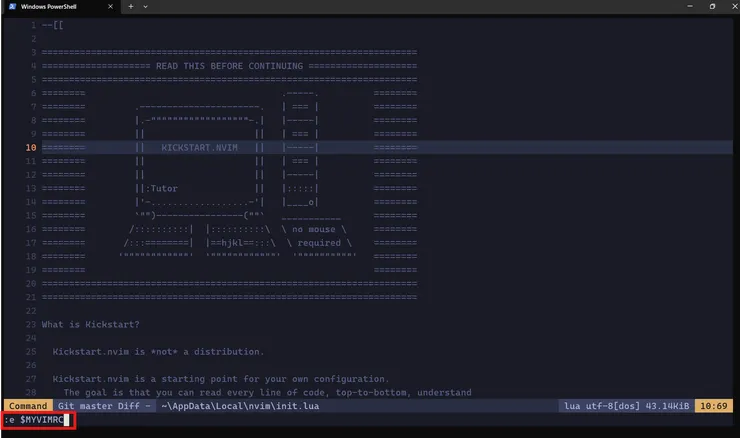This screenshot has height=438, width=740.
Task: Click the 'Command' mode indicator in statusline
Action: [x=28, y=406]
